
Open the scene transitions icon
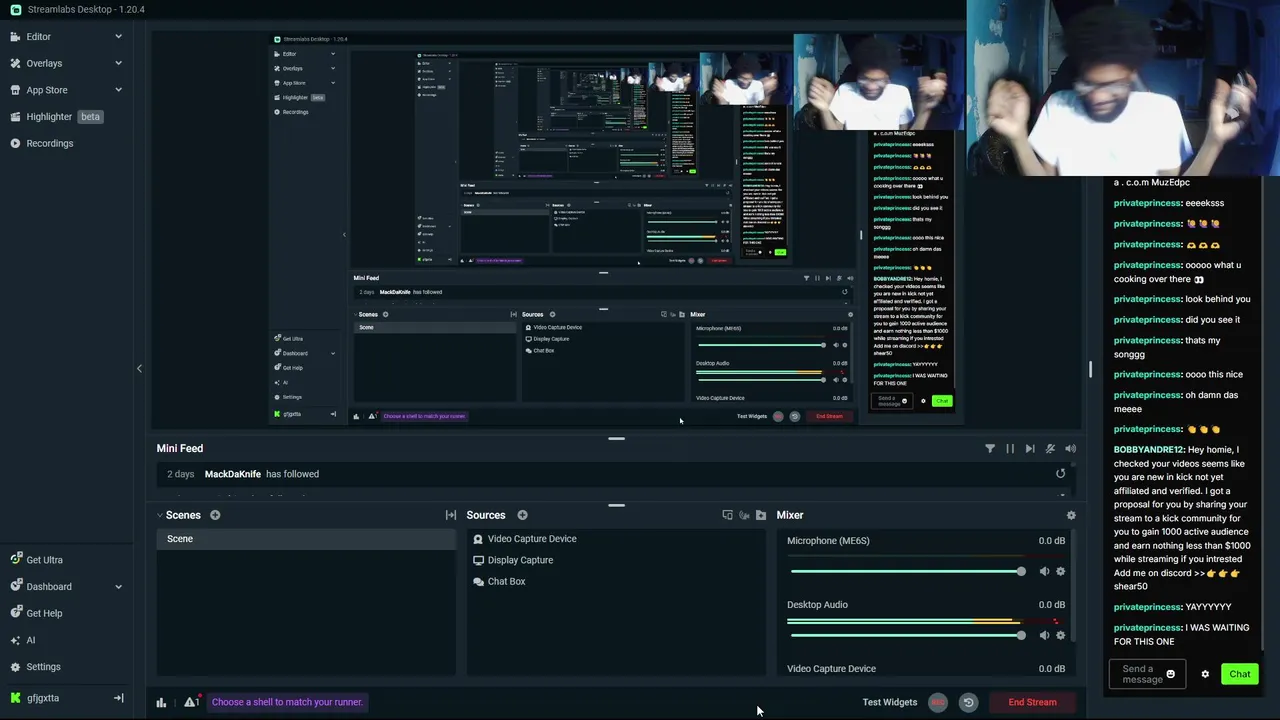[x=451, y=515]
